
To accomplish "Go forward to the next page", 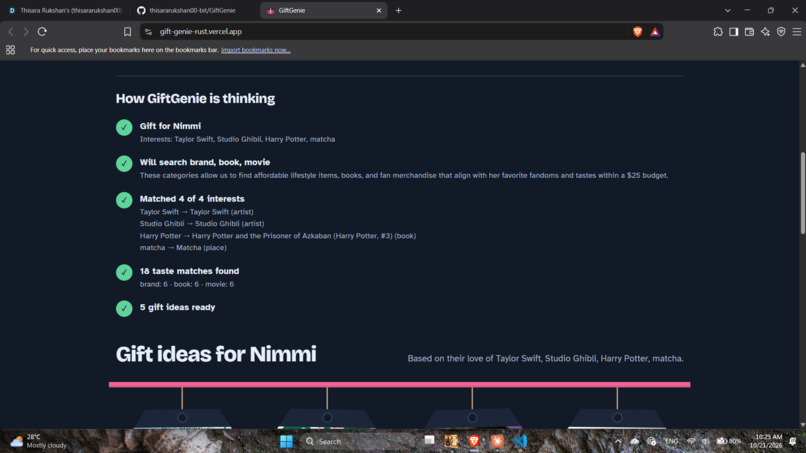I will pyautogui.click(x=26, y=32).
